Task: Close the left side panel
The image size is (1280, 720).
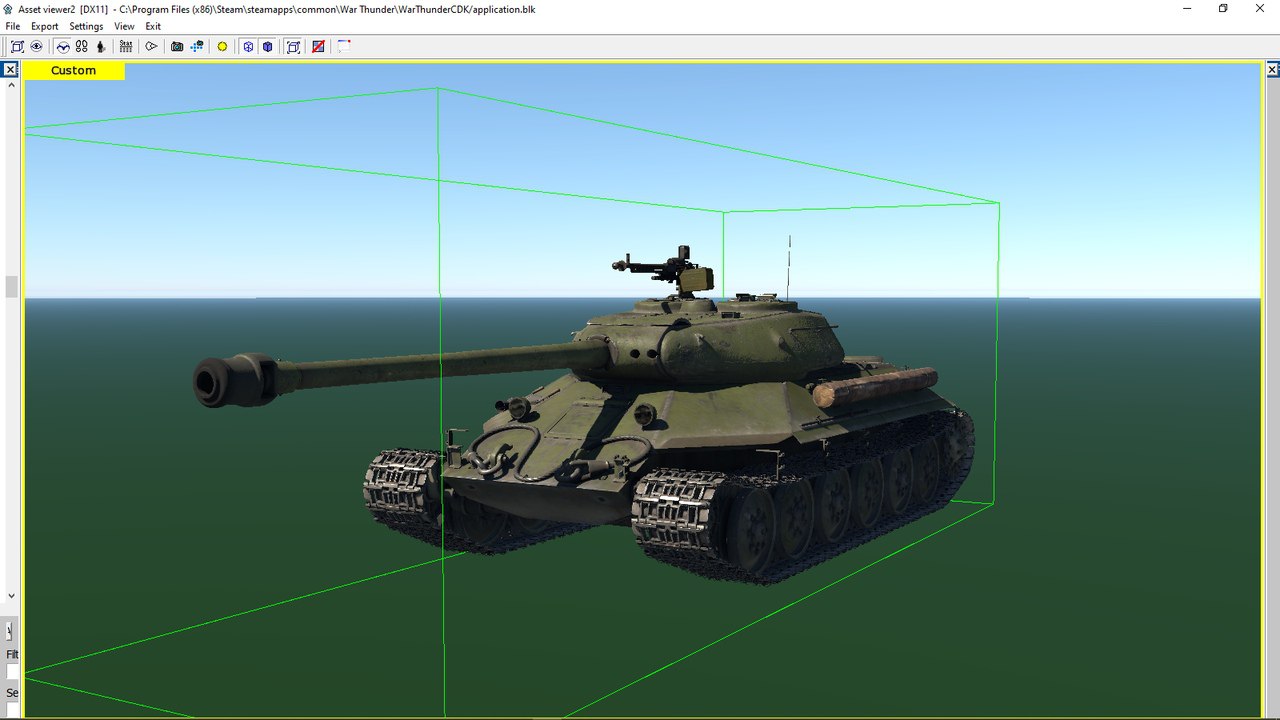Action: click(9, 69)
